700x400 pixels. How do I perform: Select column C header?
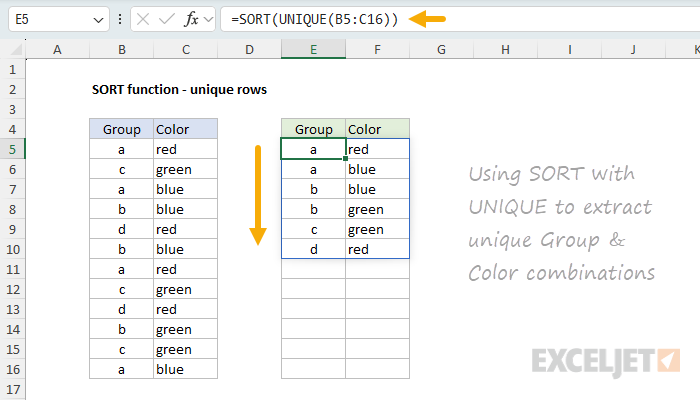[x=186, y=49]
